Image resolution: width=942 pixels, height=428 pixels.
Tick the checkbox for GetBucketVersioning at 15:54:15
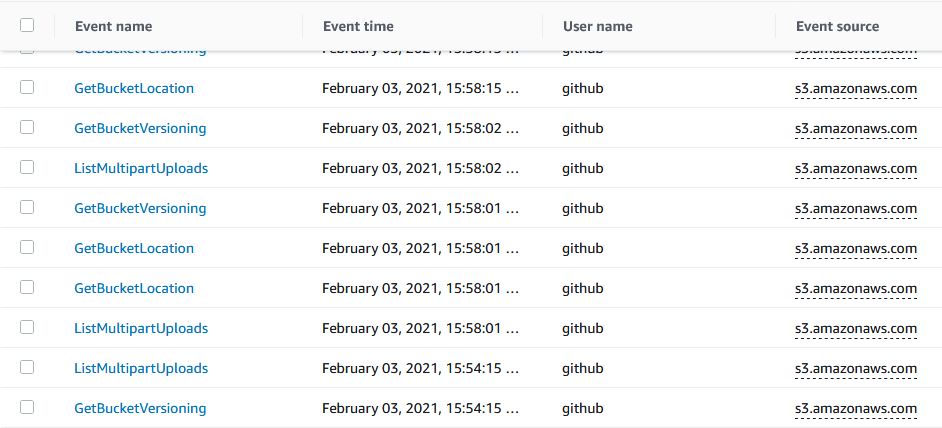(27, 407)
